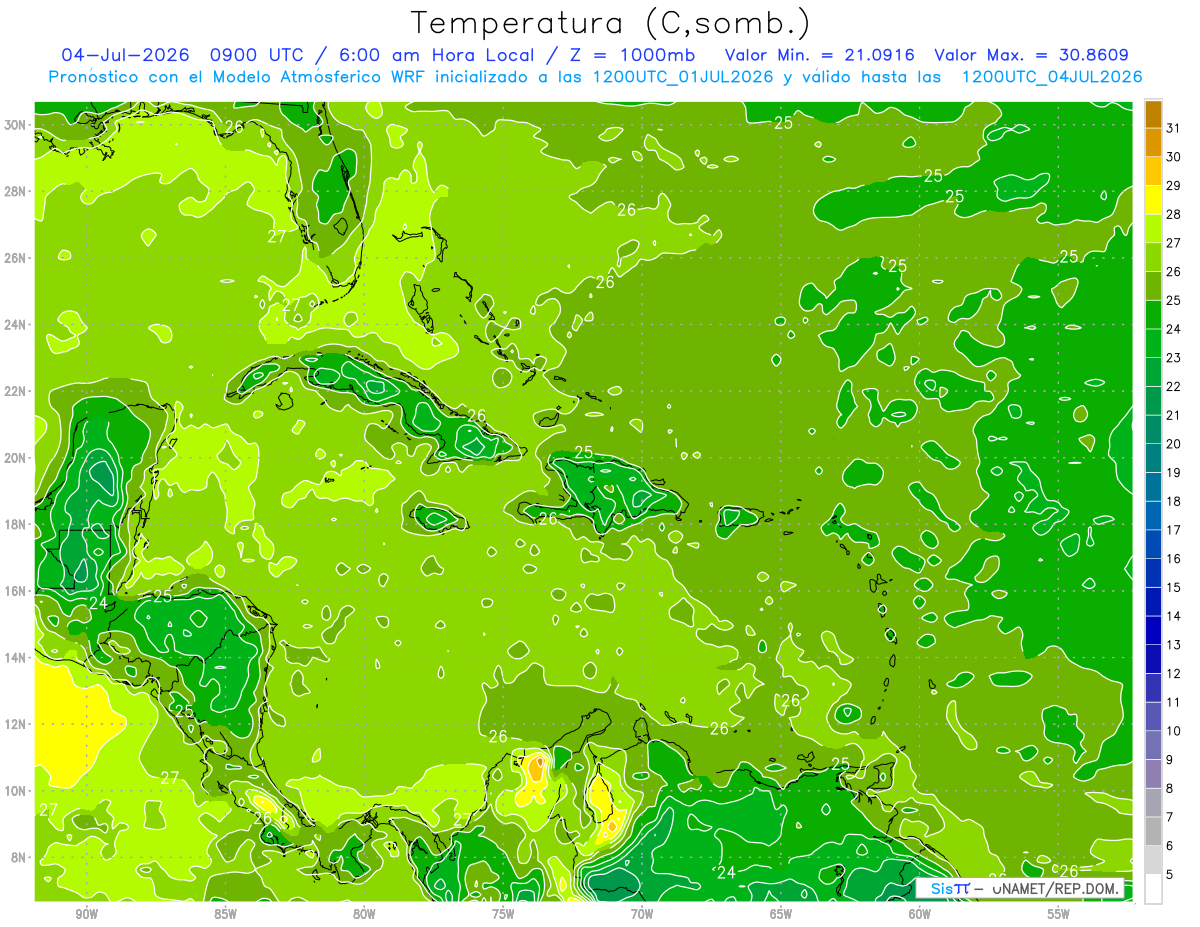This screenshot has height=927, width=1200.
Task: Click the '1200UTC_01JUL2026' initialization timestamp
Action: [x=683, y=77]
